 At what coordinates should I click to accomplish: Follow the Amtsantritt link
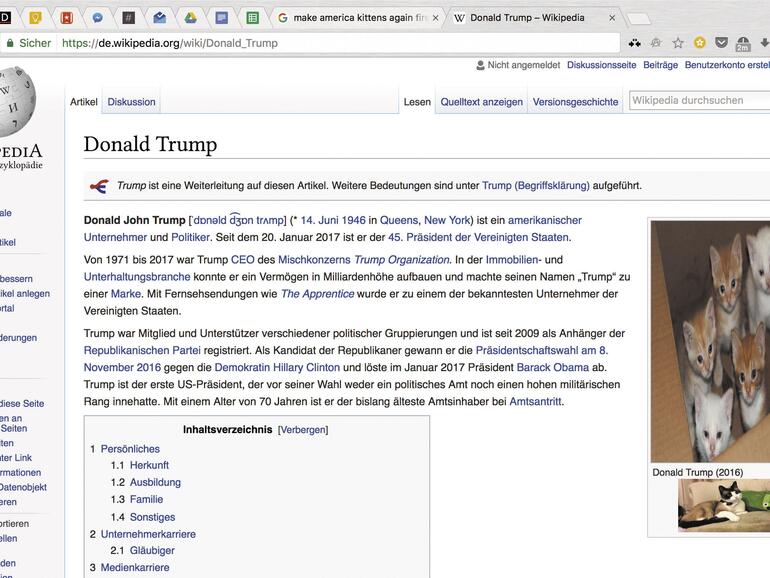tap(535, 402)
